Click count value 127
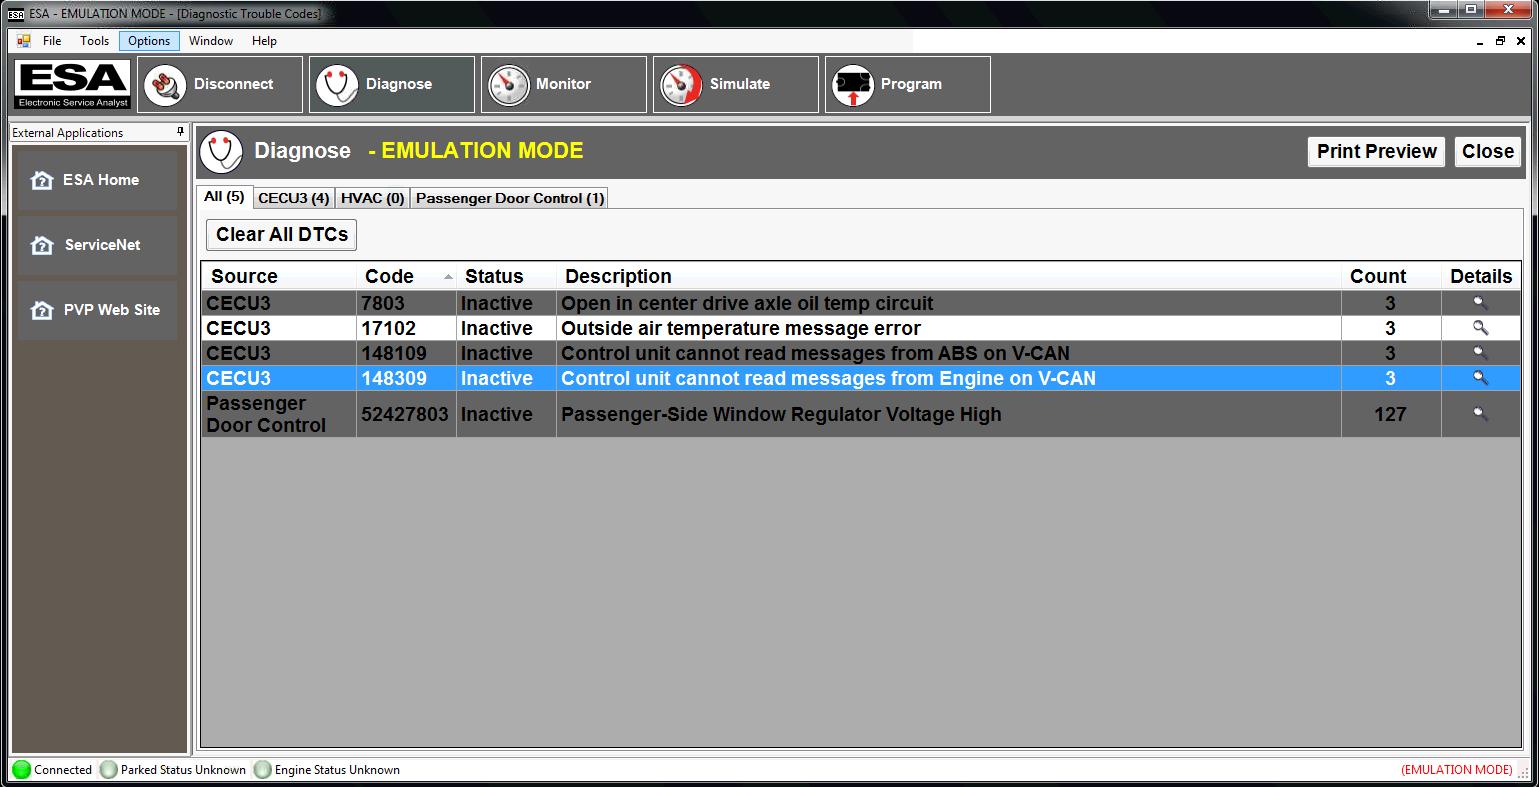The image size is (1539, 787). click(x=1390, y=414)
